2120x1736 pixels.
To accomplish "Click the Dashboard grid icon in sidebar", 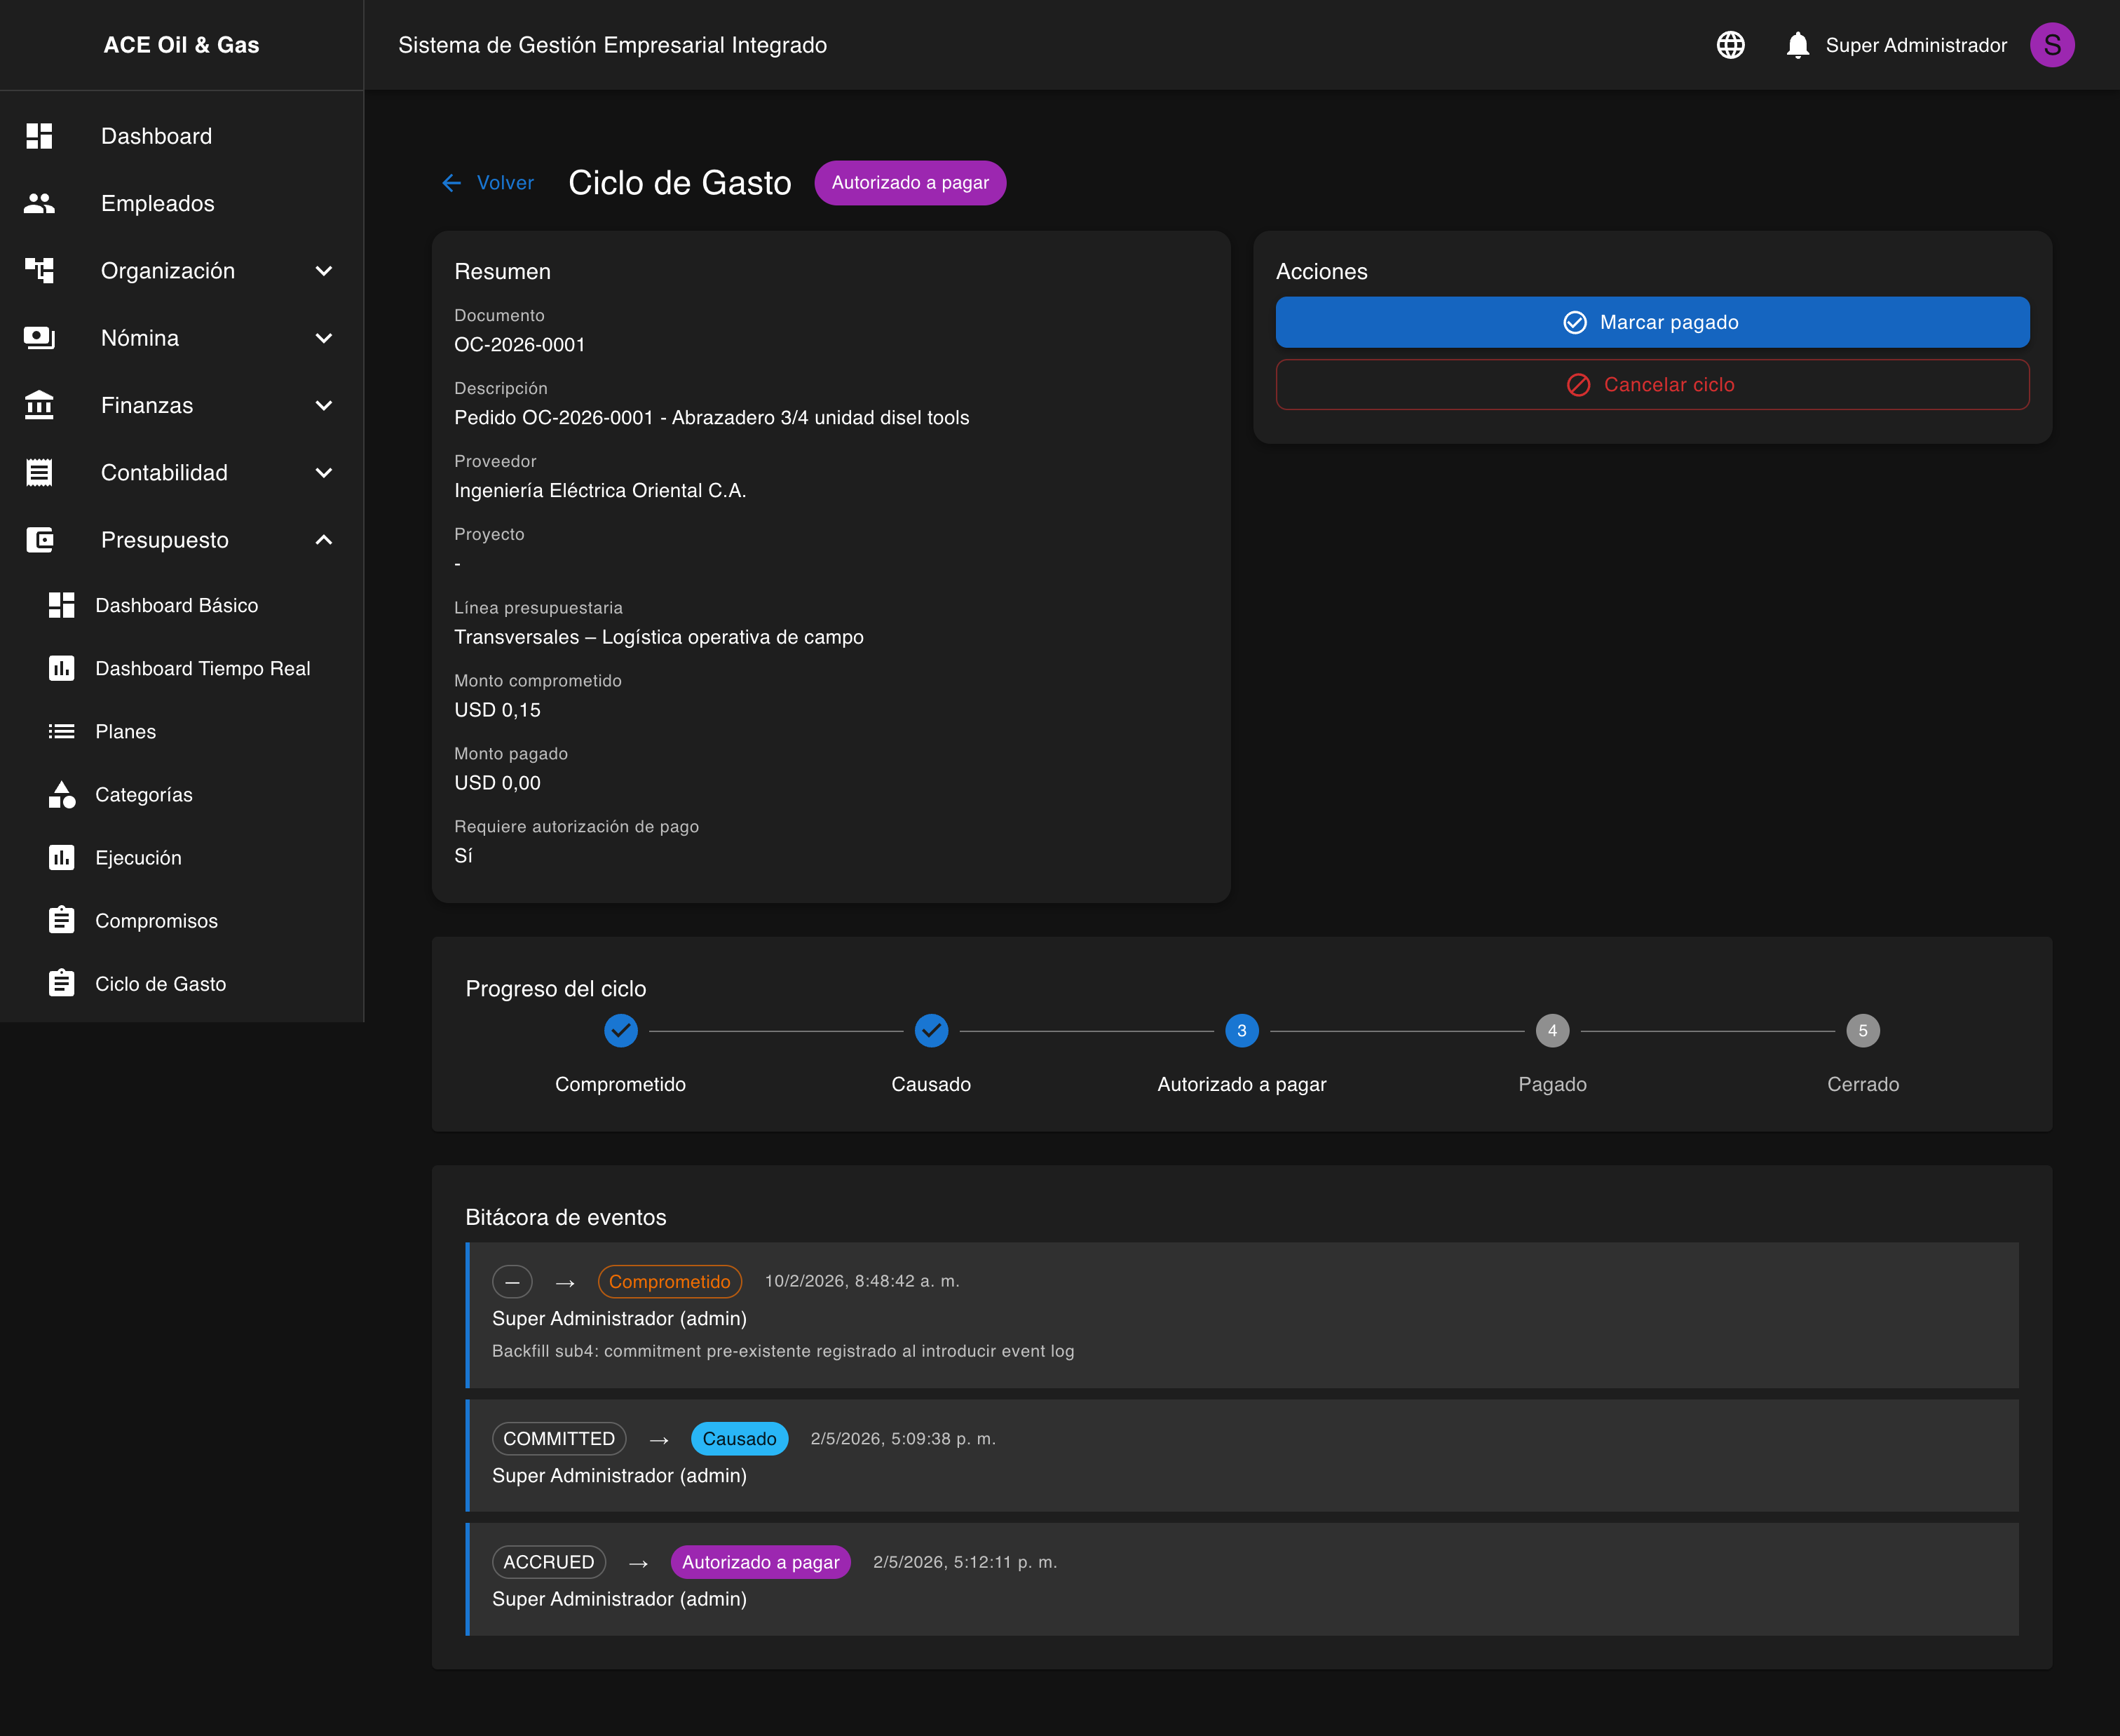I will pos(39,136).
